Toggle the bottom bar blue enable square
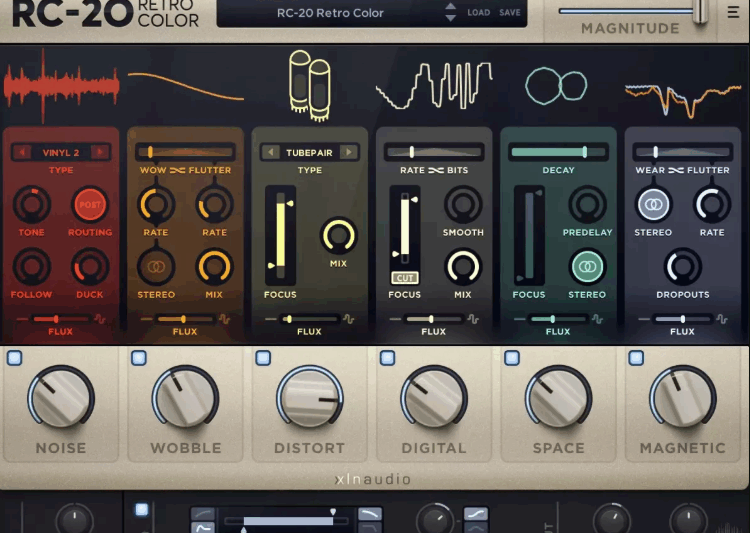This screenshot has height=533, width=750. (x=142, y=510)
